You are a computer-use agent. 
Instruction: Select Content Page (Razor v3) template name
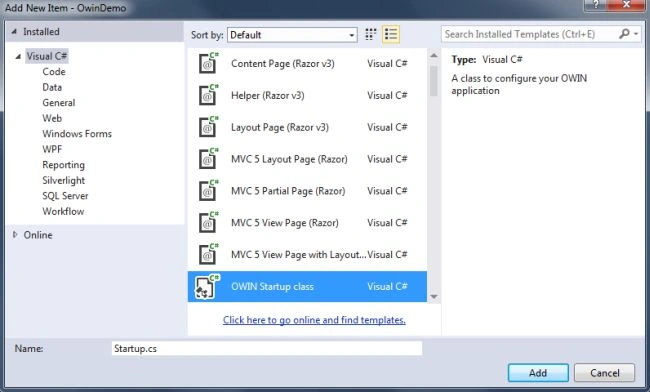283,63
